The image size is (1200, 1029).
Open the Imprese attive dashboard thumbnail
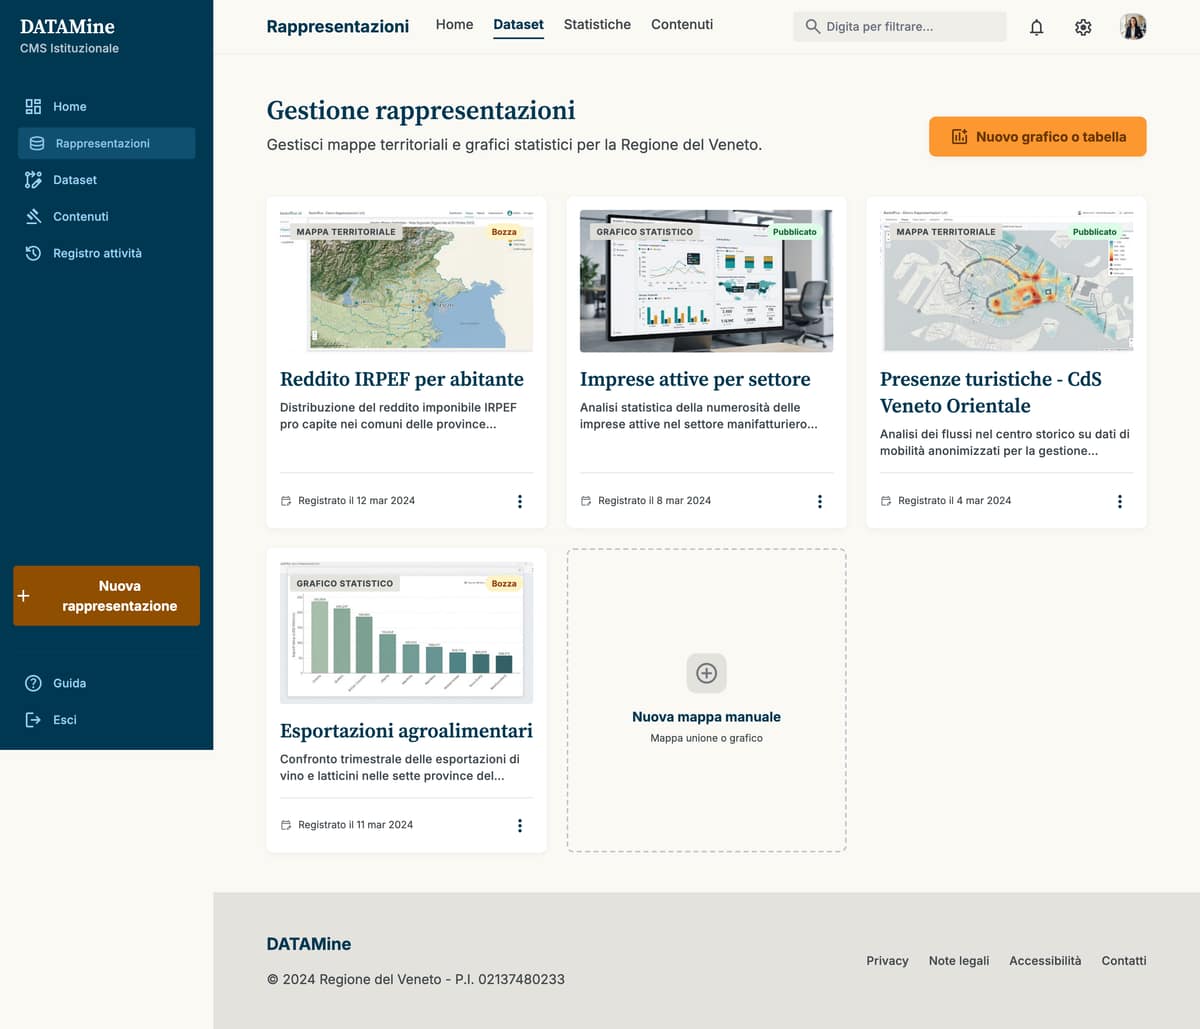tap(706, 281)
